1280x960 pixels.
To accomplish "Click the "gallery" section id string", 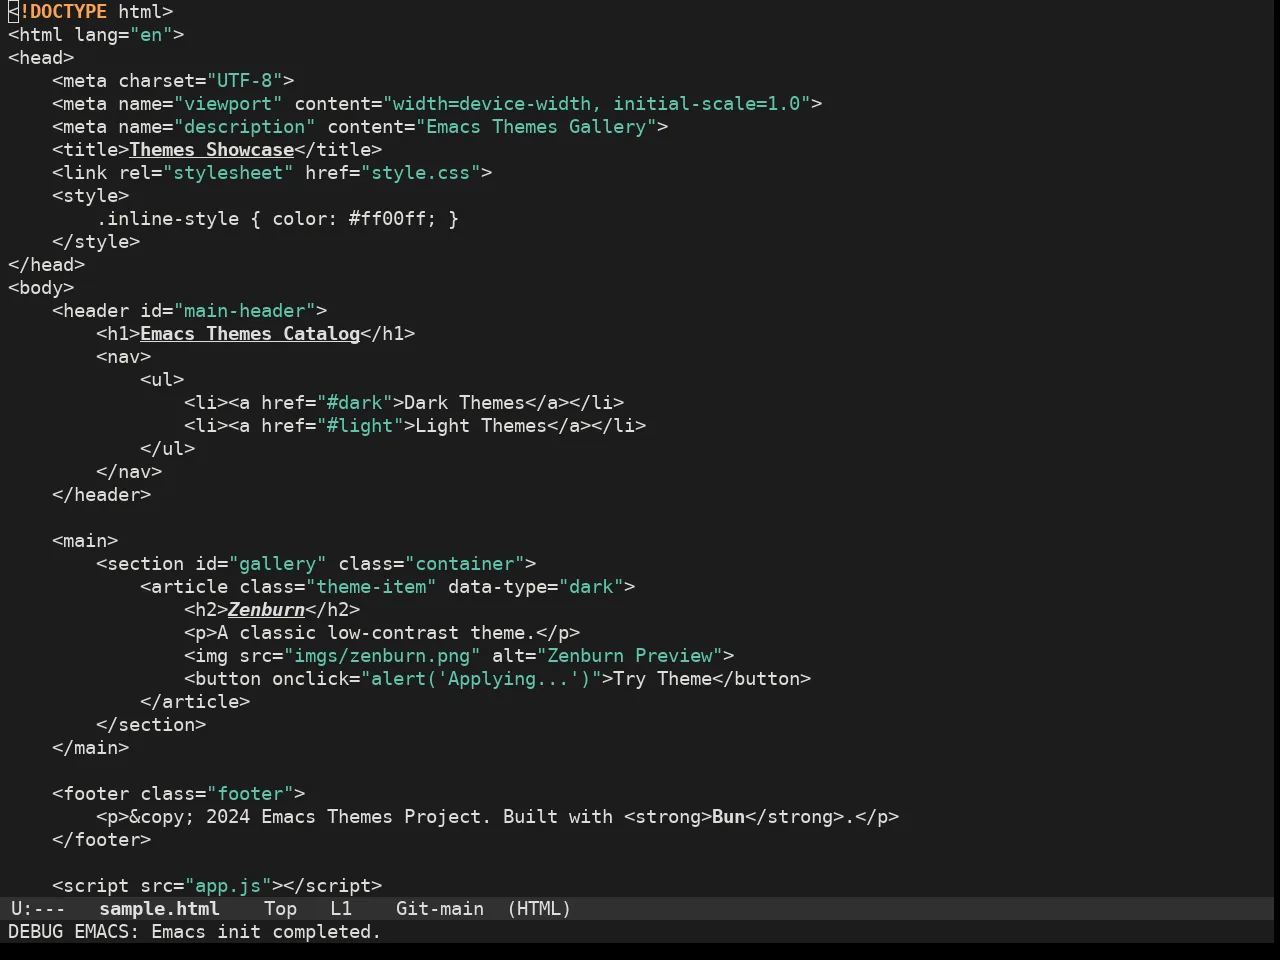I will (x=278, y=564).
